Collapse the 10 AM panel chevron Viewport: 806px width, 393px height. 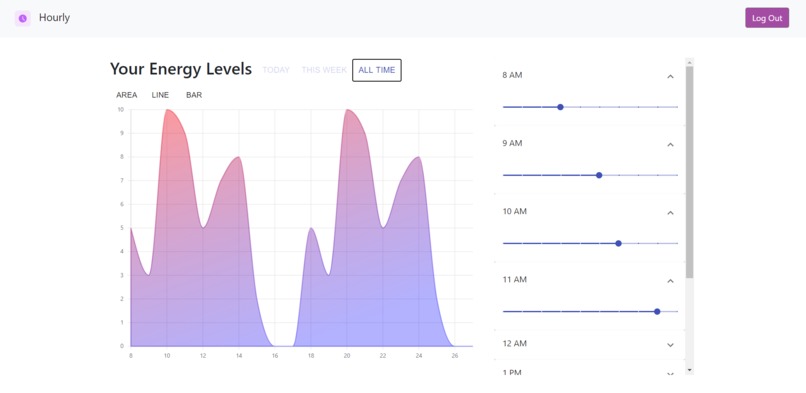coord(670,213)
